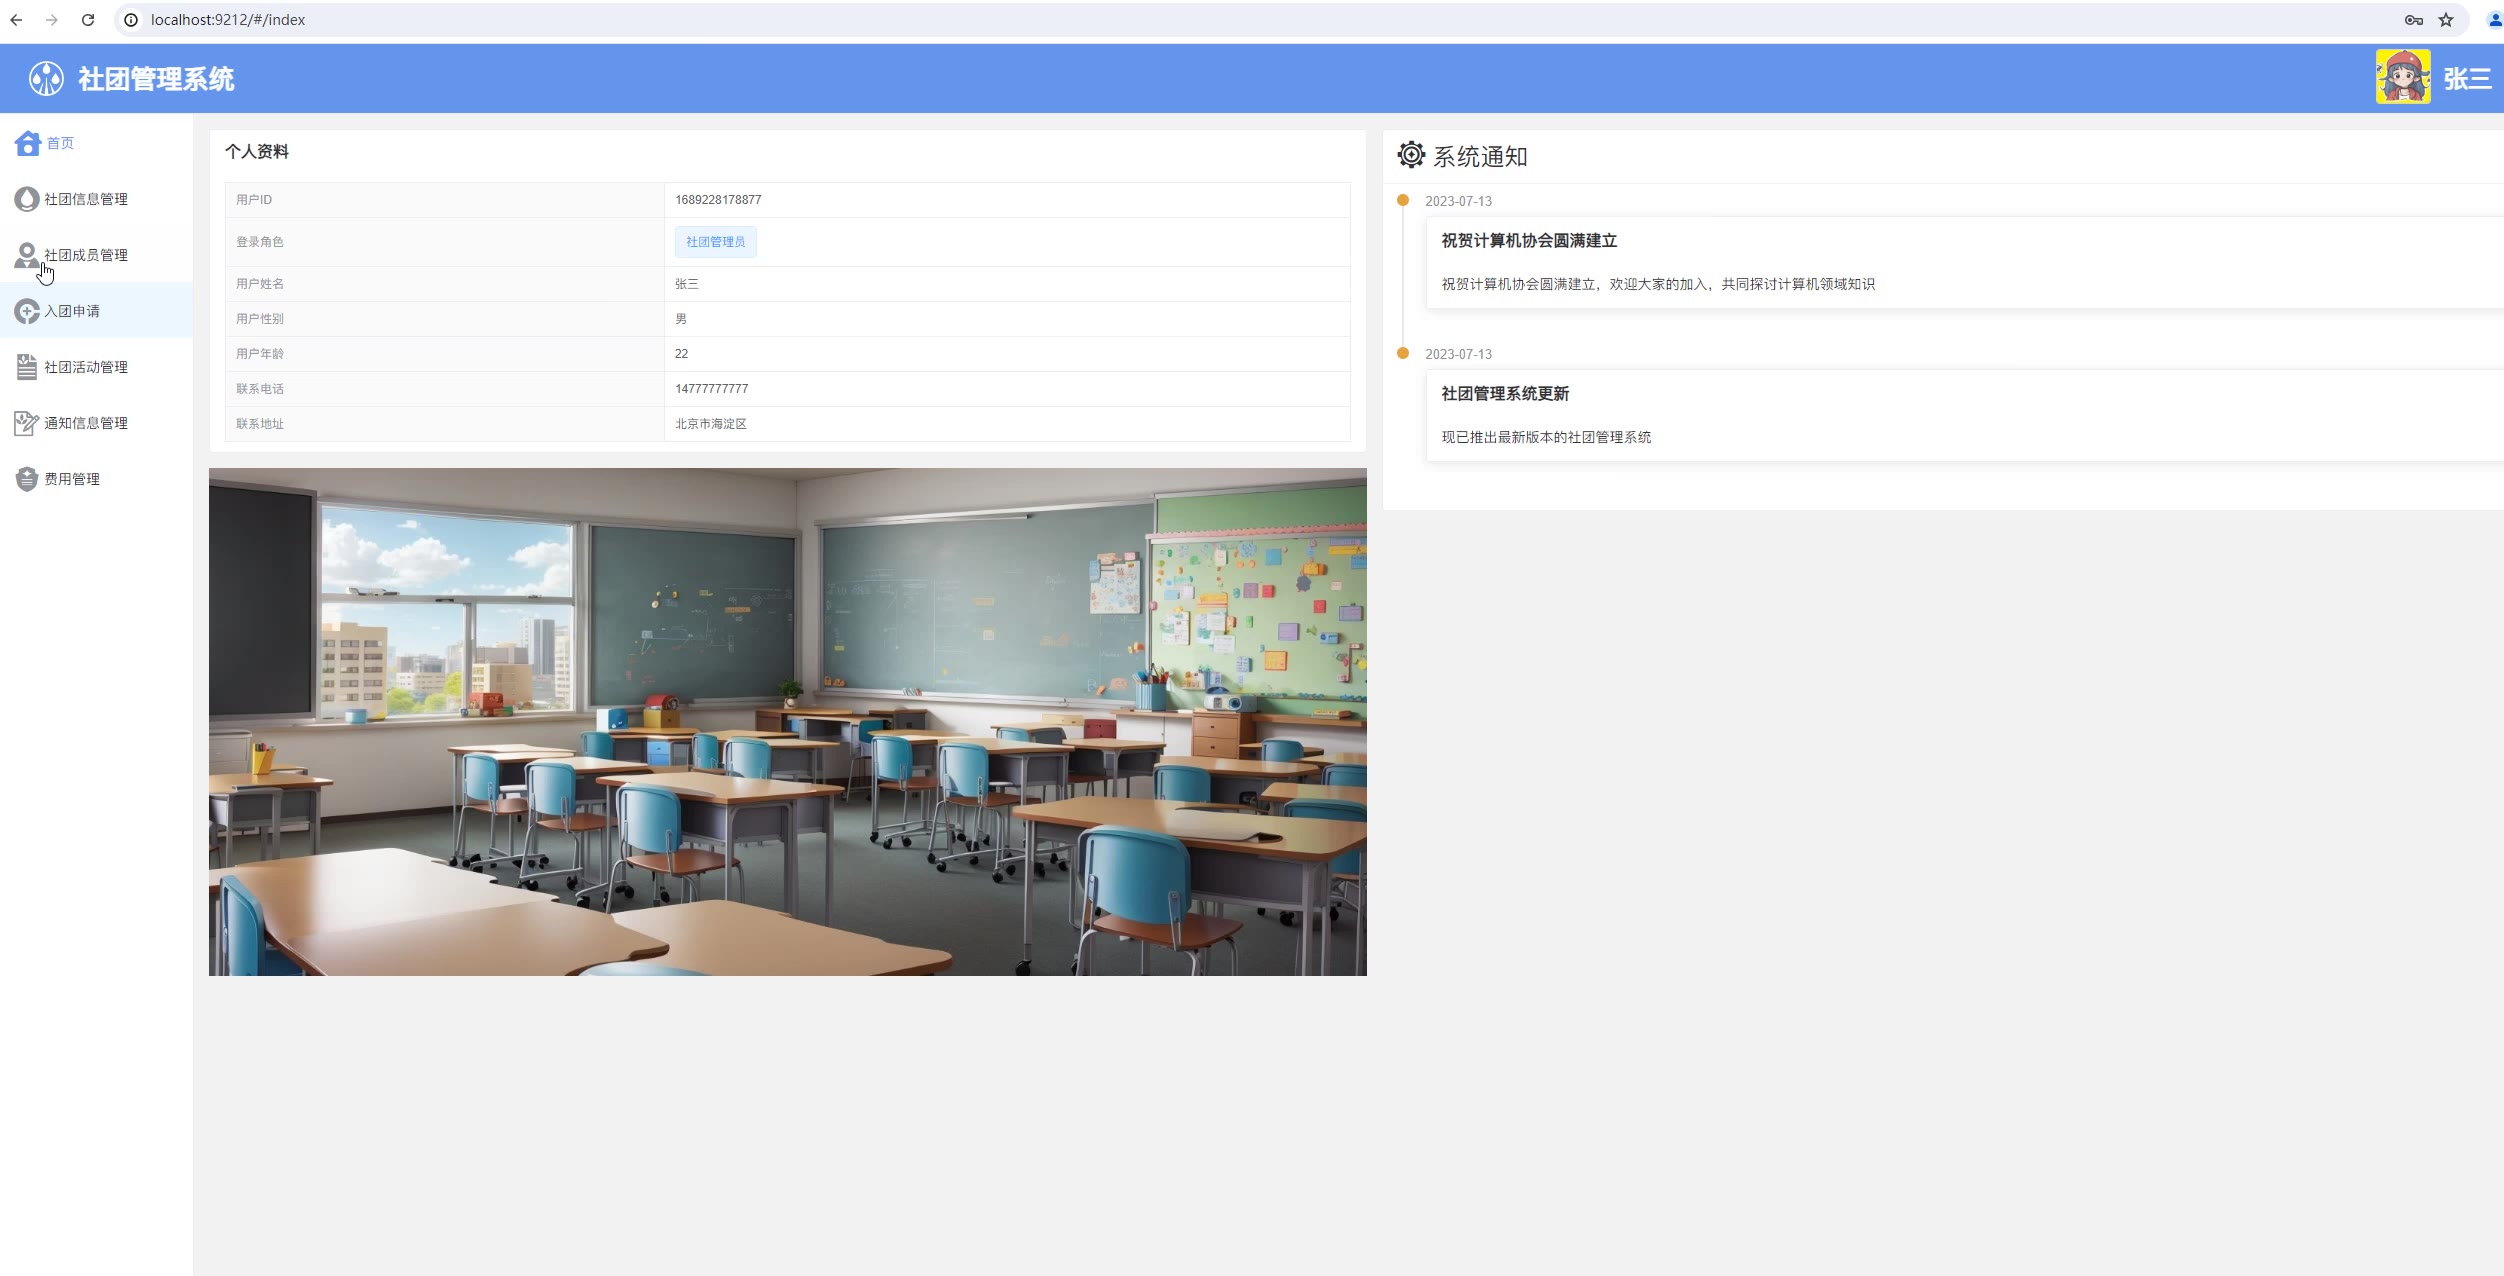Click the phone number 14777777777
Viewport: 2504px width, 1276px height.
click(x=711, y=389)
